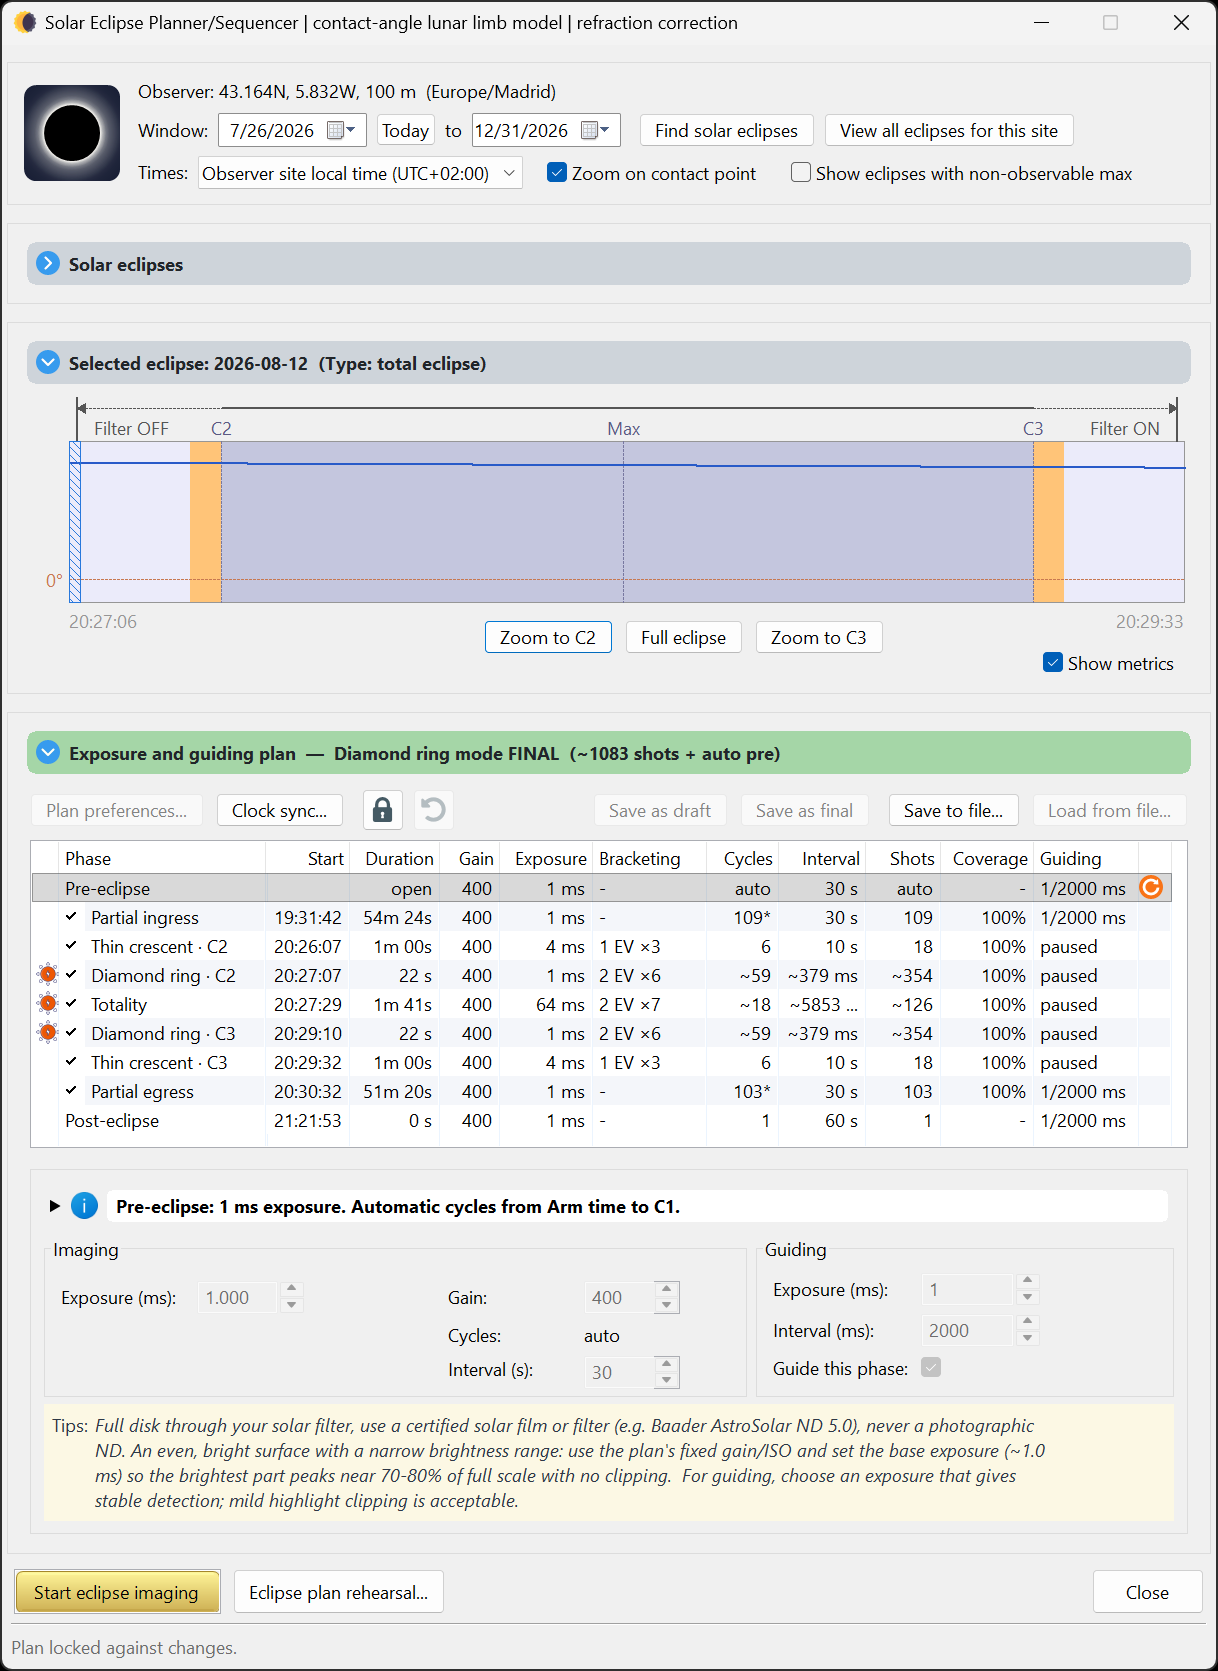Decrease Interval (s) with down spinner

pyautogui.click(x=667, y=1380)
